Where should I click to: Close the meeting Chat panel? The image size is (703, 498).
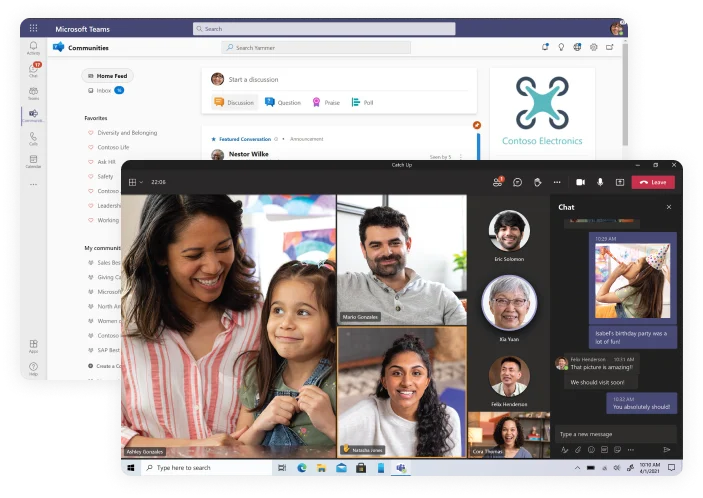pyautogui.click(x=668, y=207)
